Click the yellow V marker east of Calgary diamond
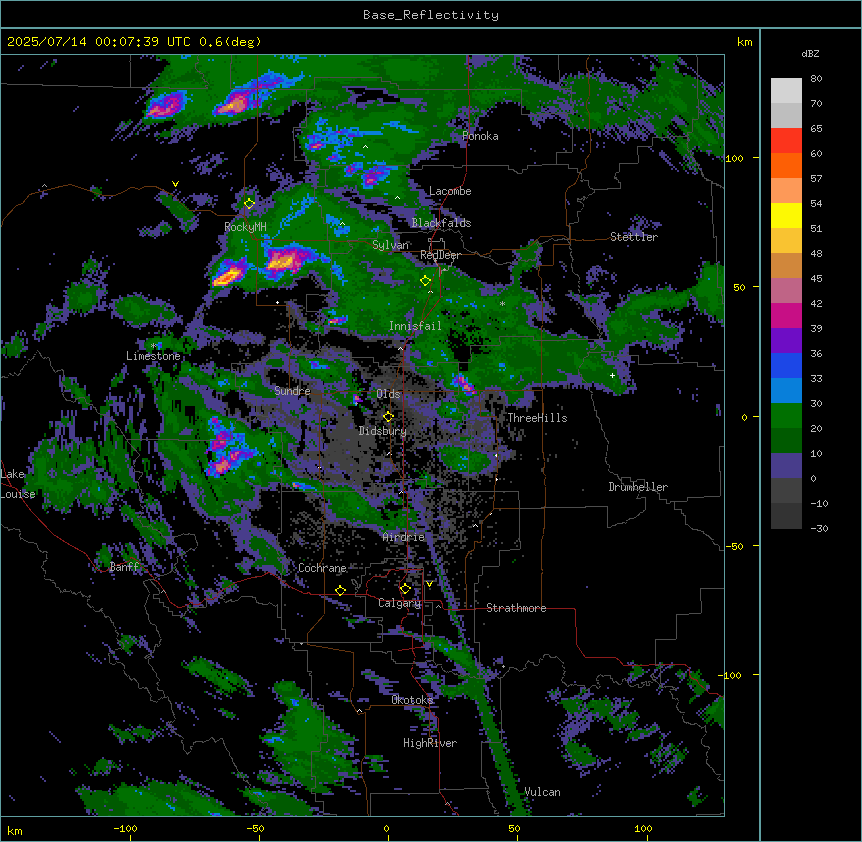 [429, 584]
